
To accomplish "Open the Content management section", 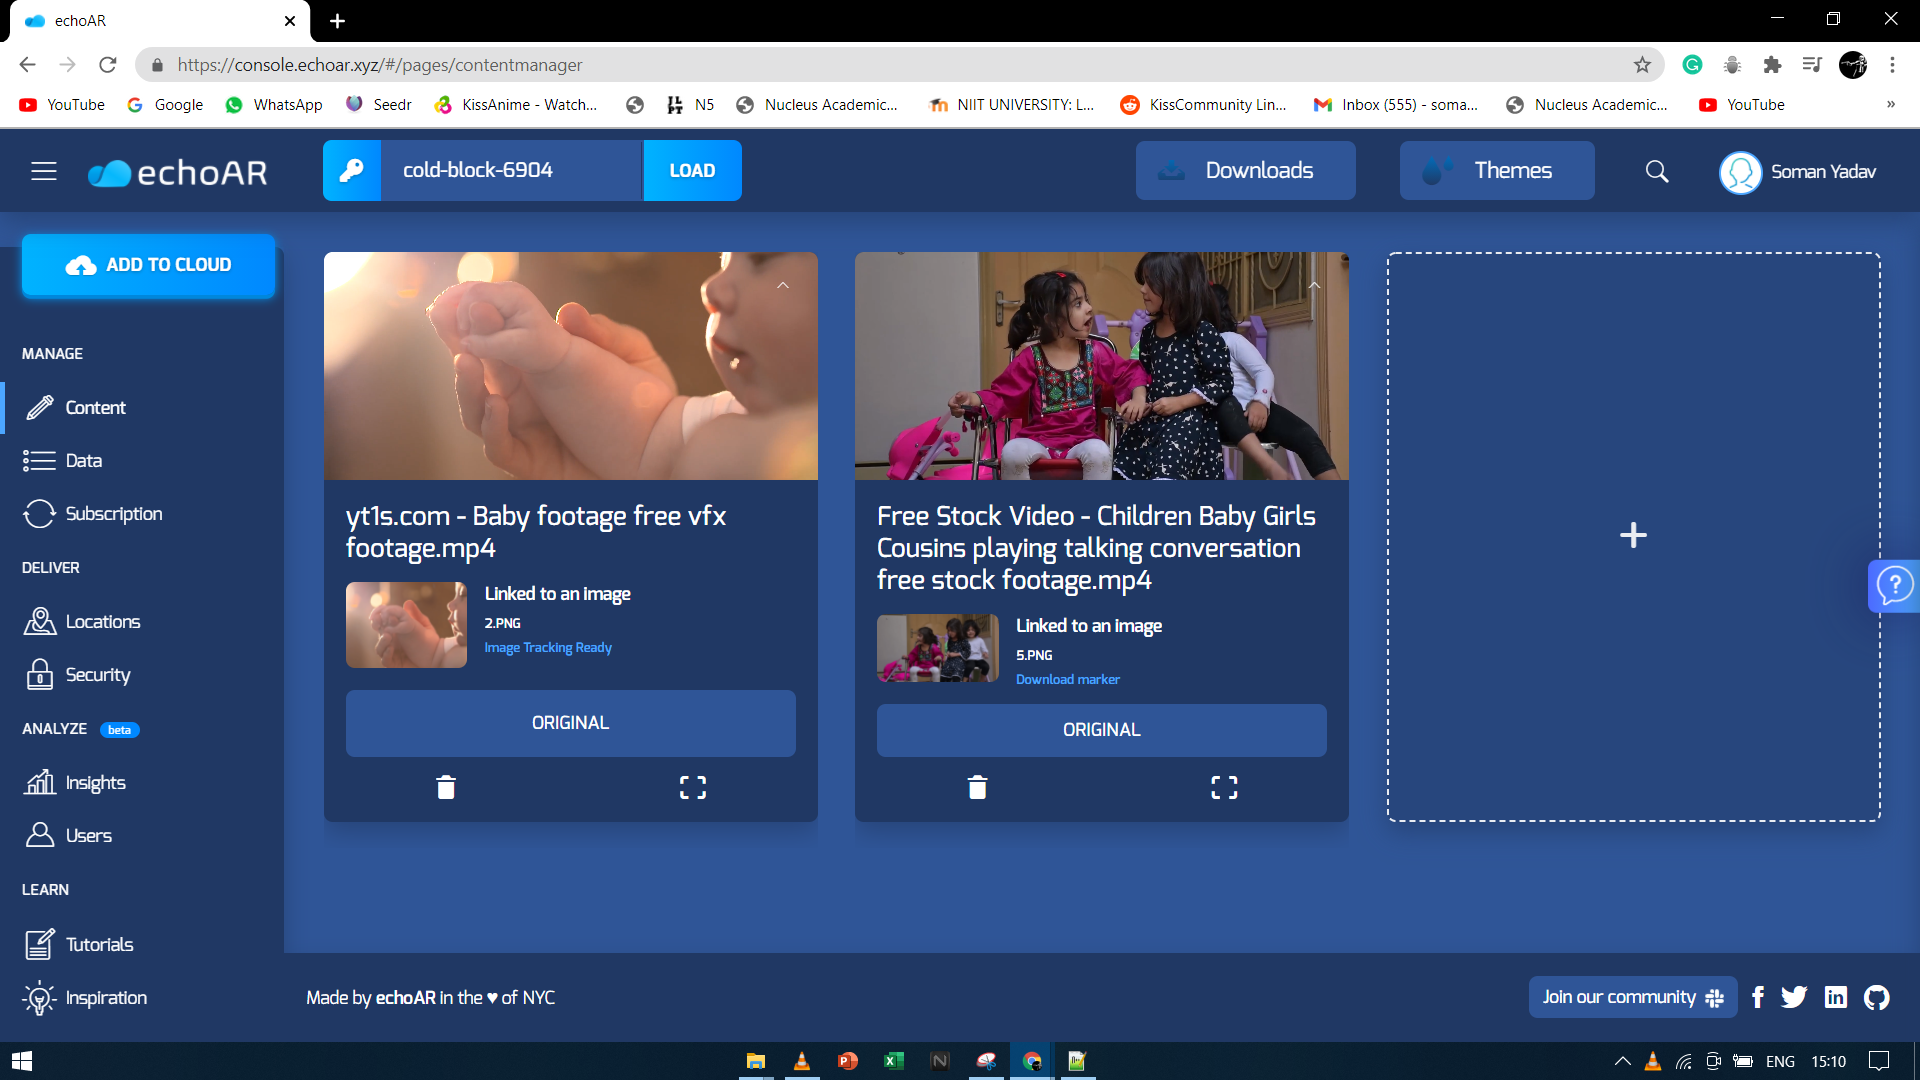I will 95,406.
